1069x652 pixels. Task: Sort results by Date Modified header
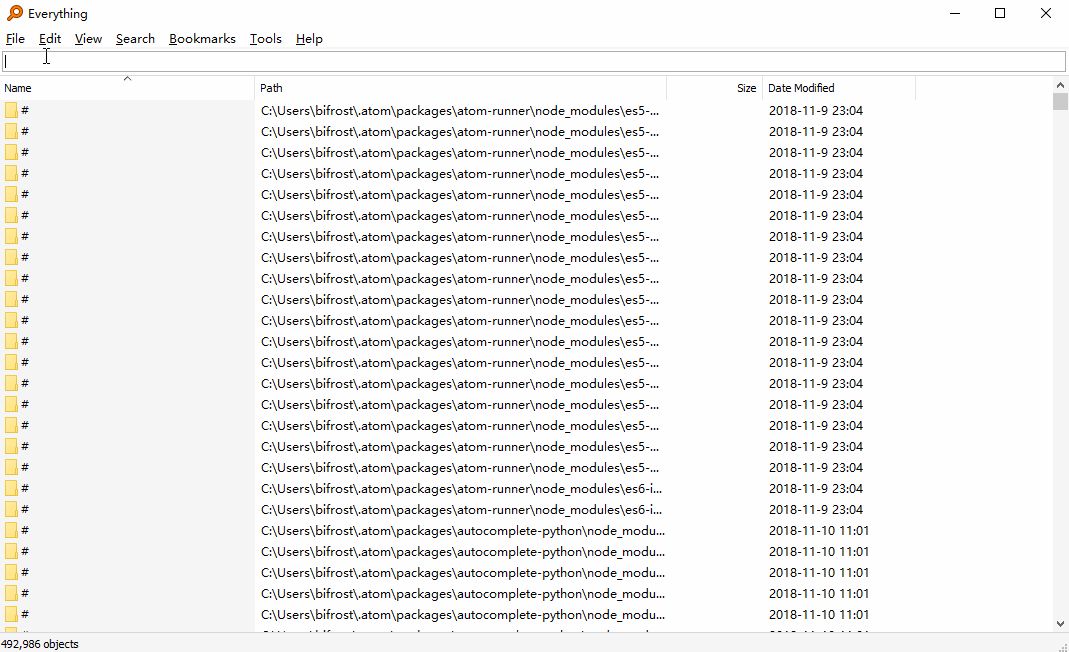point(839,88)
